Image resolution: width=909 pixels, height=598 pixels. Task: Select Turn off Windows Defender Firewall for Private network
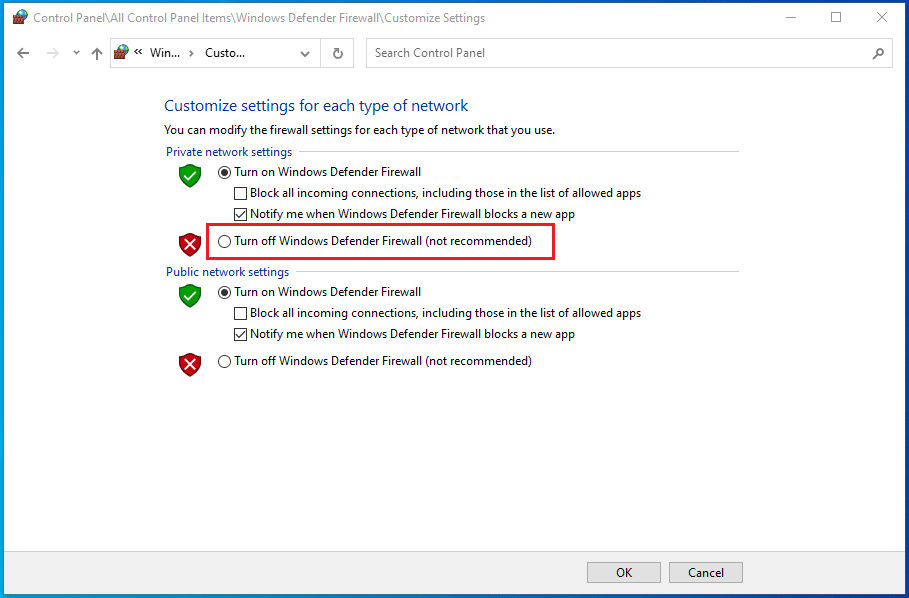pyautogui.click(x=224, y=241)
